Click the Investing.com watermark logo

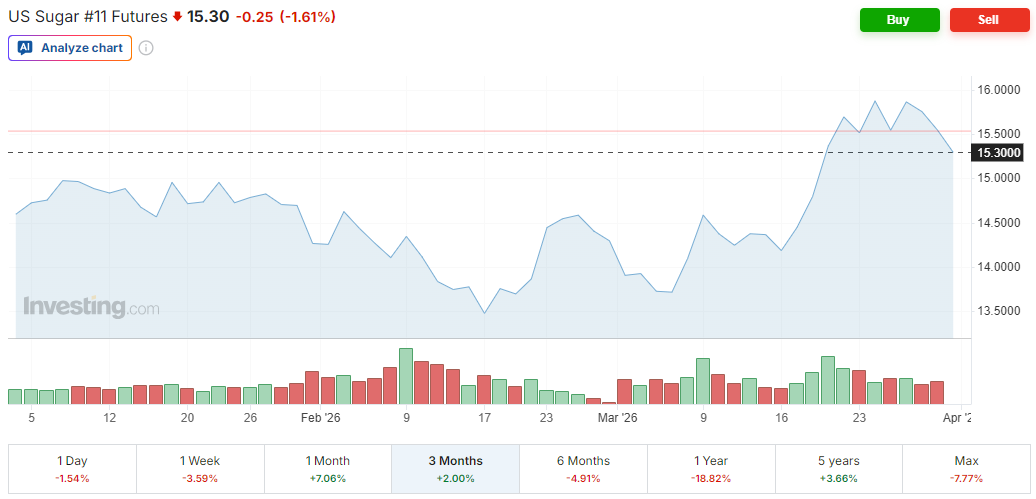tap(91, 307)
